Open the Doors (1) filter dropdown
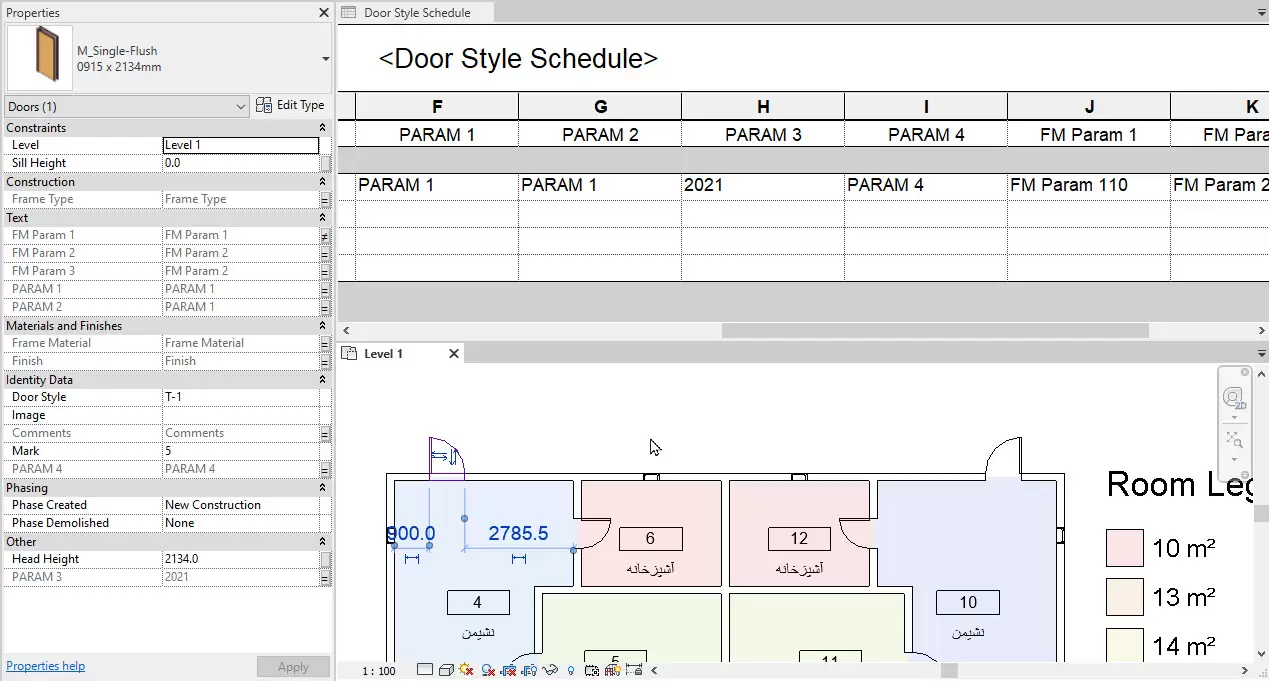1269x681 pixels. pyautogui.click(x=240, y=106)
